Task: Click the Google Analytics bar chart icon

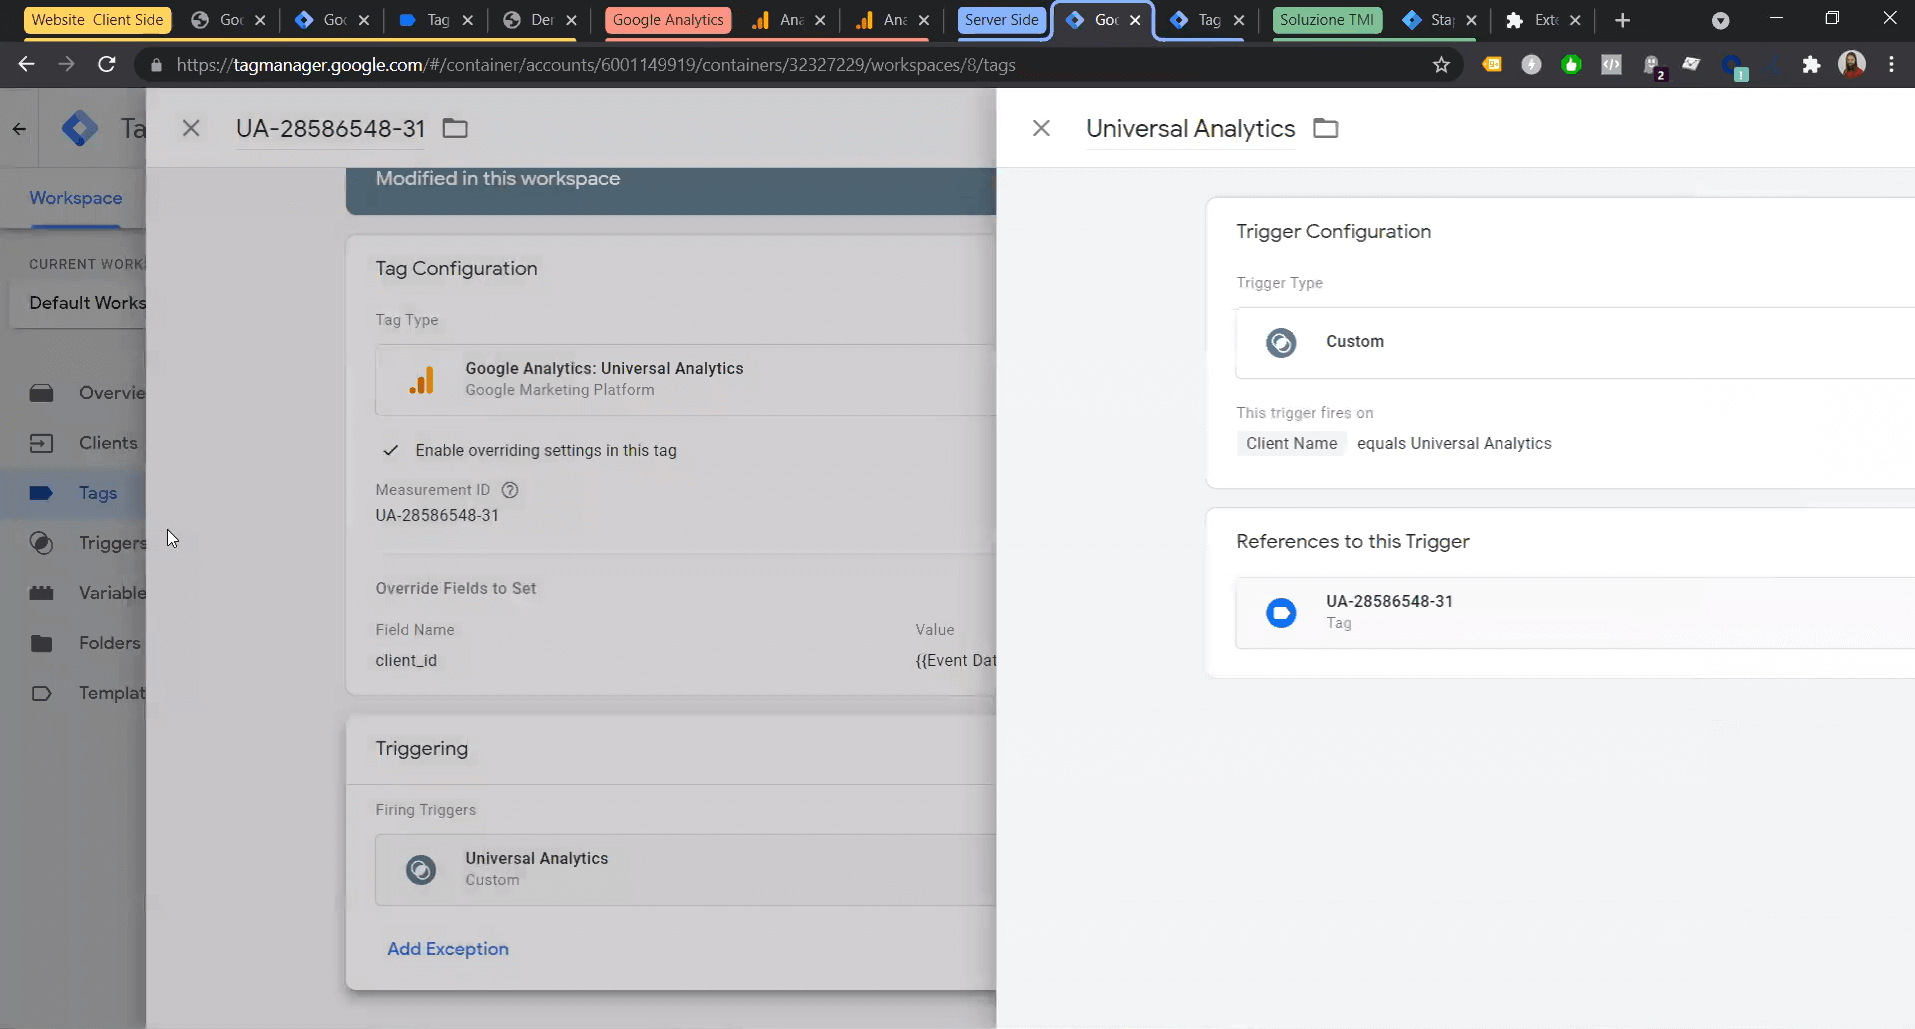Action: [421, 380]
